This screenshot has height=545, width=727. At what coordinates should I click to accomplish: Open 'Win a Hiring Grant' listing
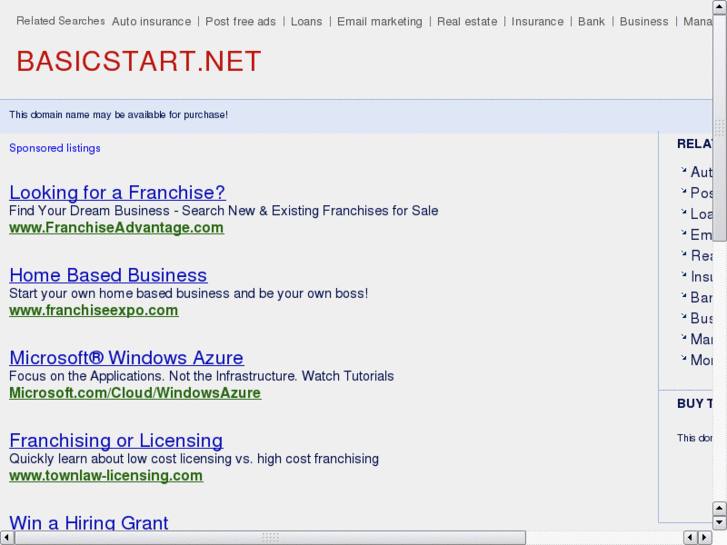coord(89,523)
